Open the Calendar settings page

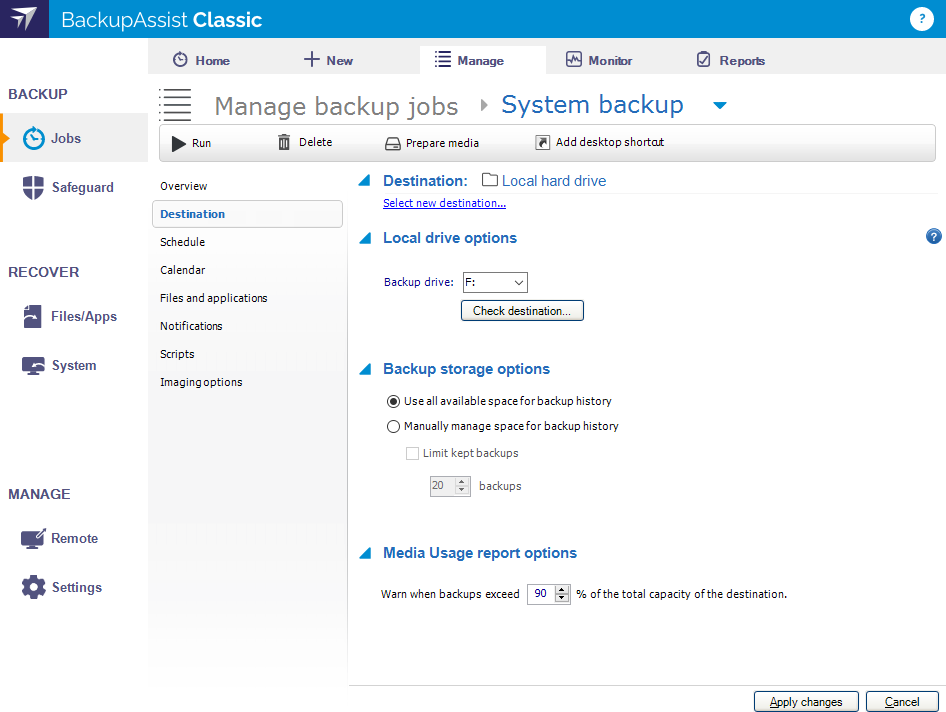tap(182, 270)
